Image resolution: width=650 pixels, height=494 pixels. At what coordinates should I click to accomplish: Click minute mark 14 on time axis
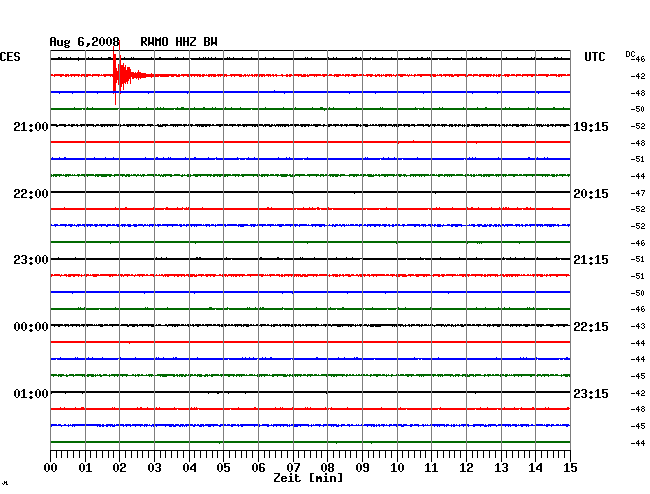[535, 468]
